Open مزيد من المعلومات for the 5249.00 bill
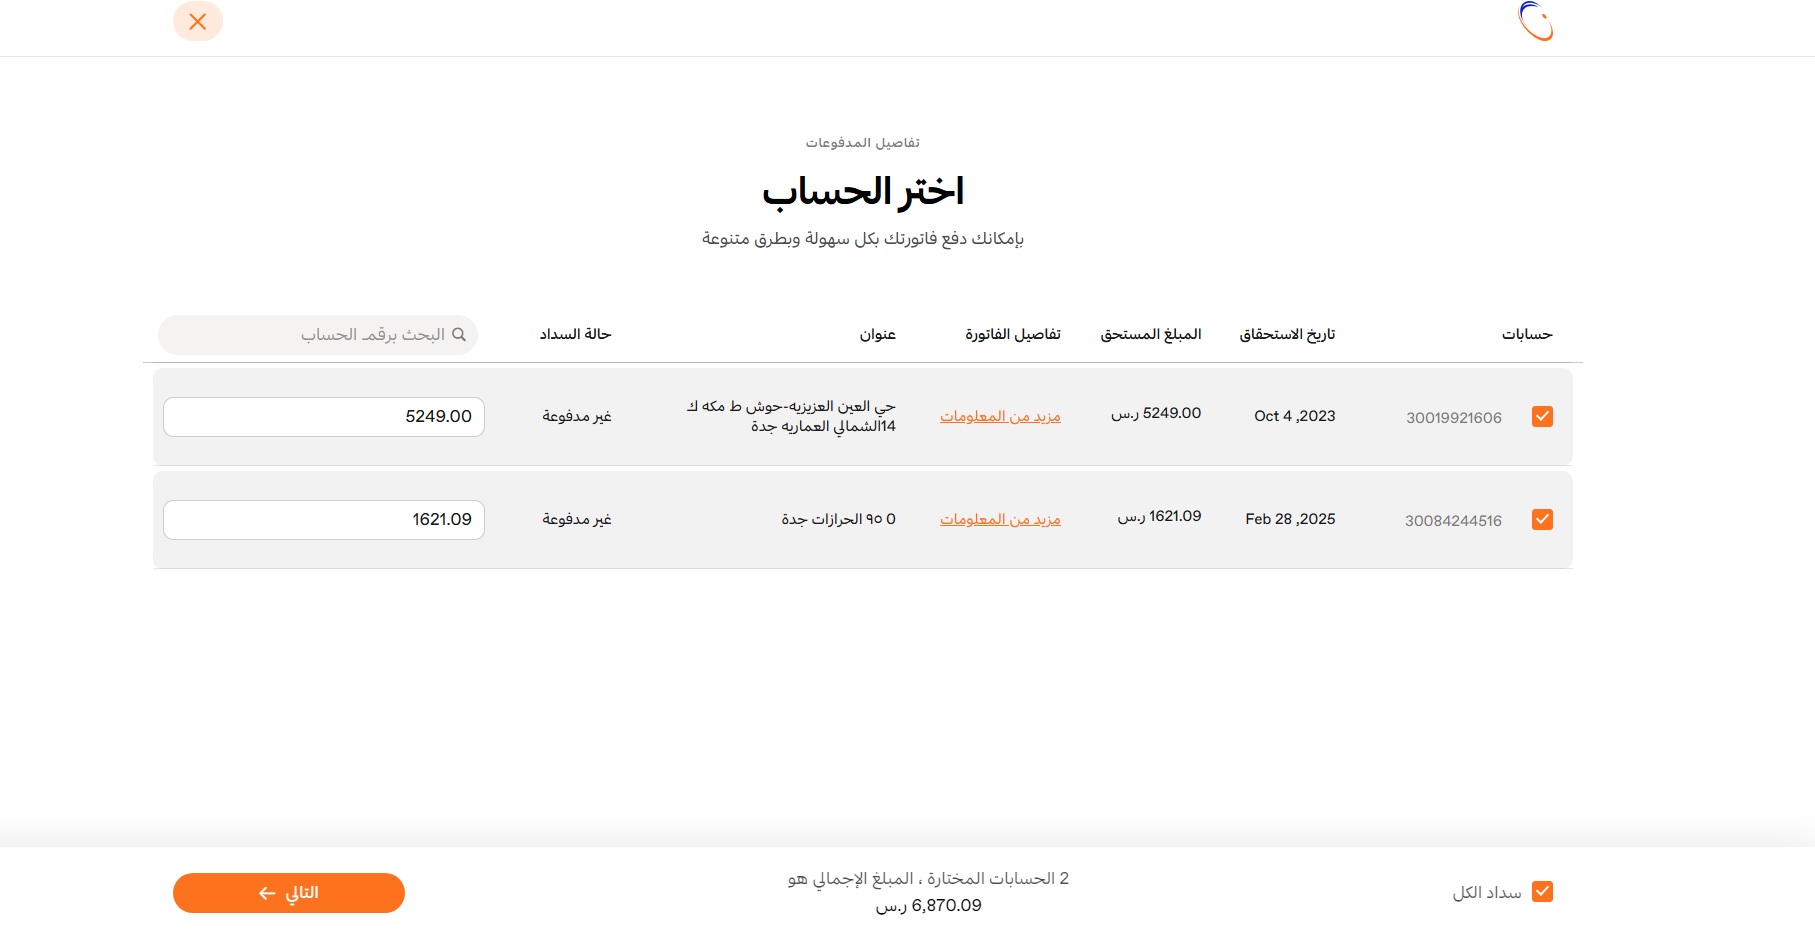 [1000, 416]
